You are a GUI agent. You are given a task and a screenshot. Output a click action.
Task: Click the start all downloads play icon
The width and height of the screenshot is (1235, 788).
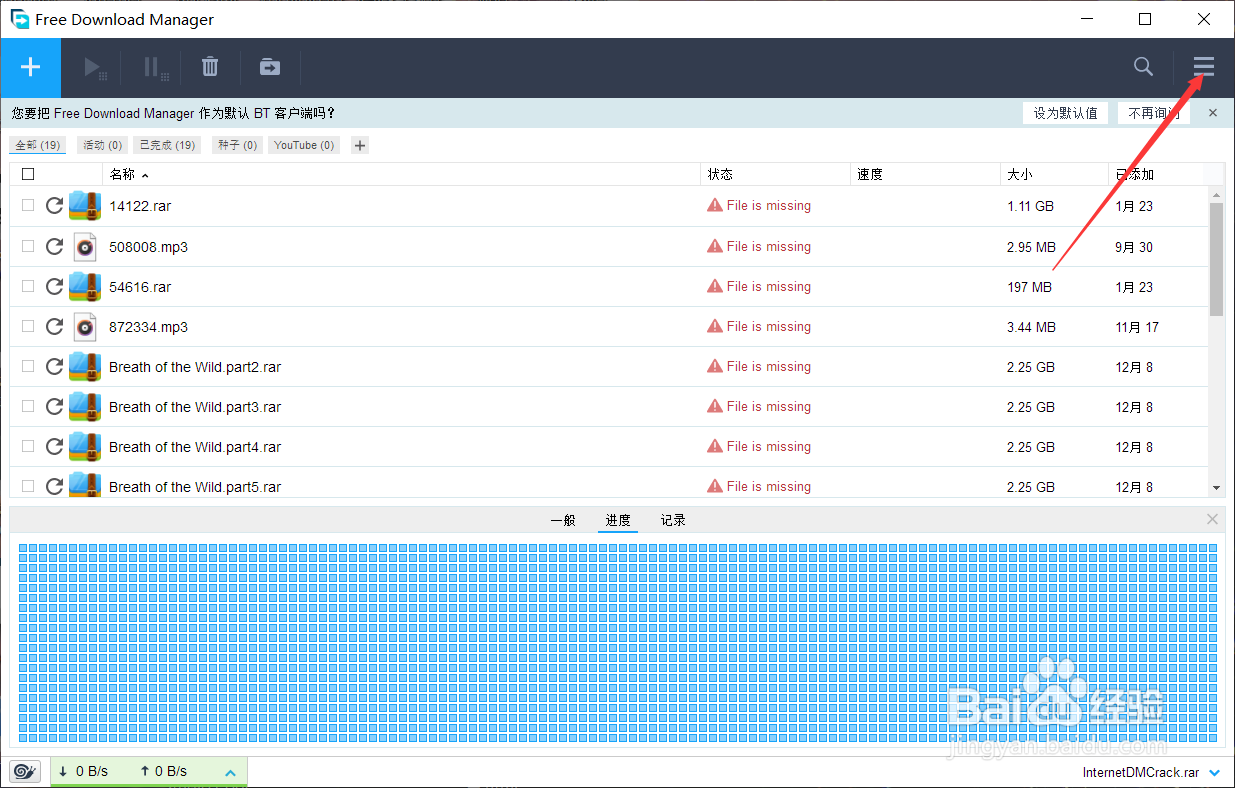95,68
